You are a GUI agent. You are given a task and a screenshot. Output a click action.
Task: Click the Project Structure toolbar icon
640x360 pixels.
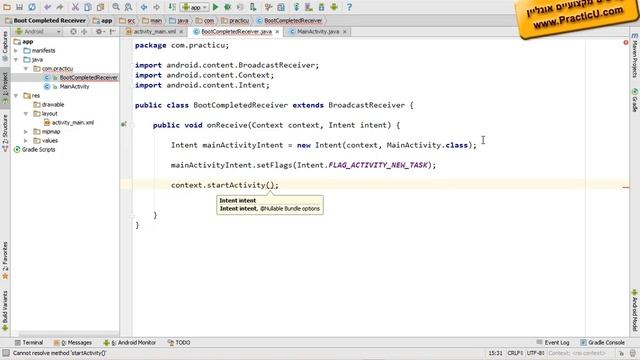pos(281,7)
